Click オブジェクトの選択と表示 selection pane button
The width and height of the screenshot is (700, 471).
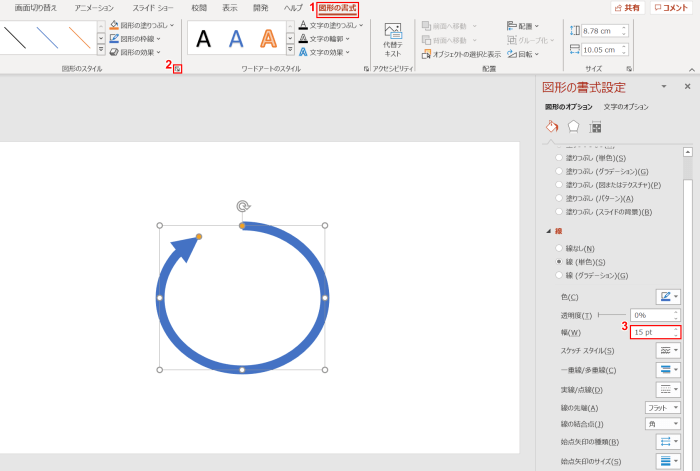(x=461, y=54)
